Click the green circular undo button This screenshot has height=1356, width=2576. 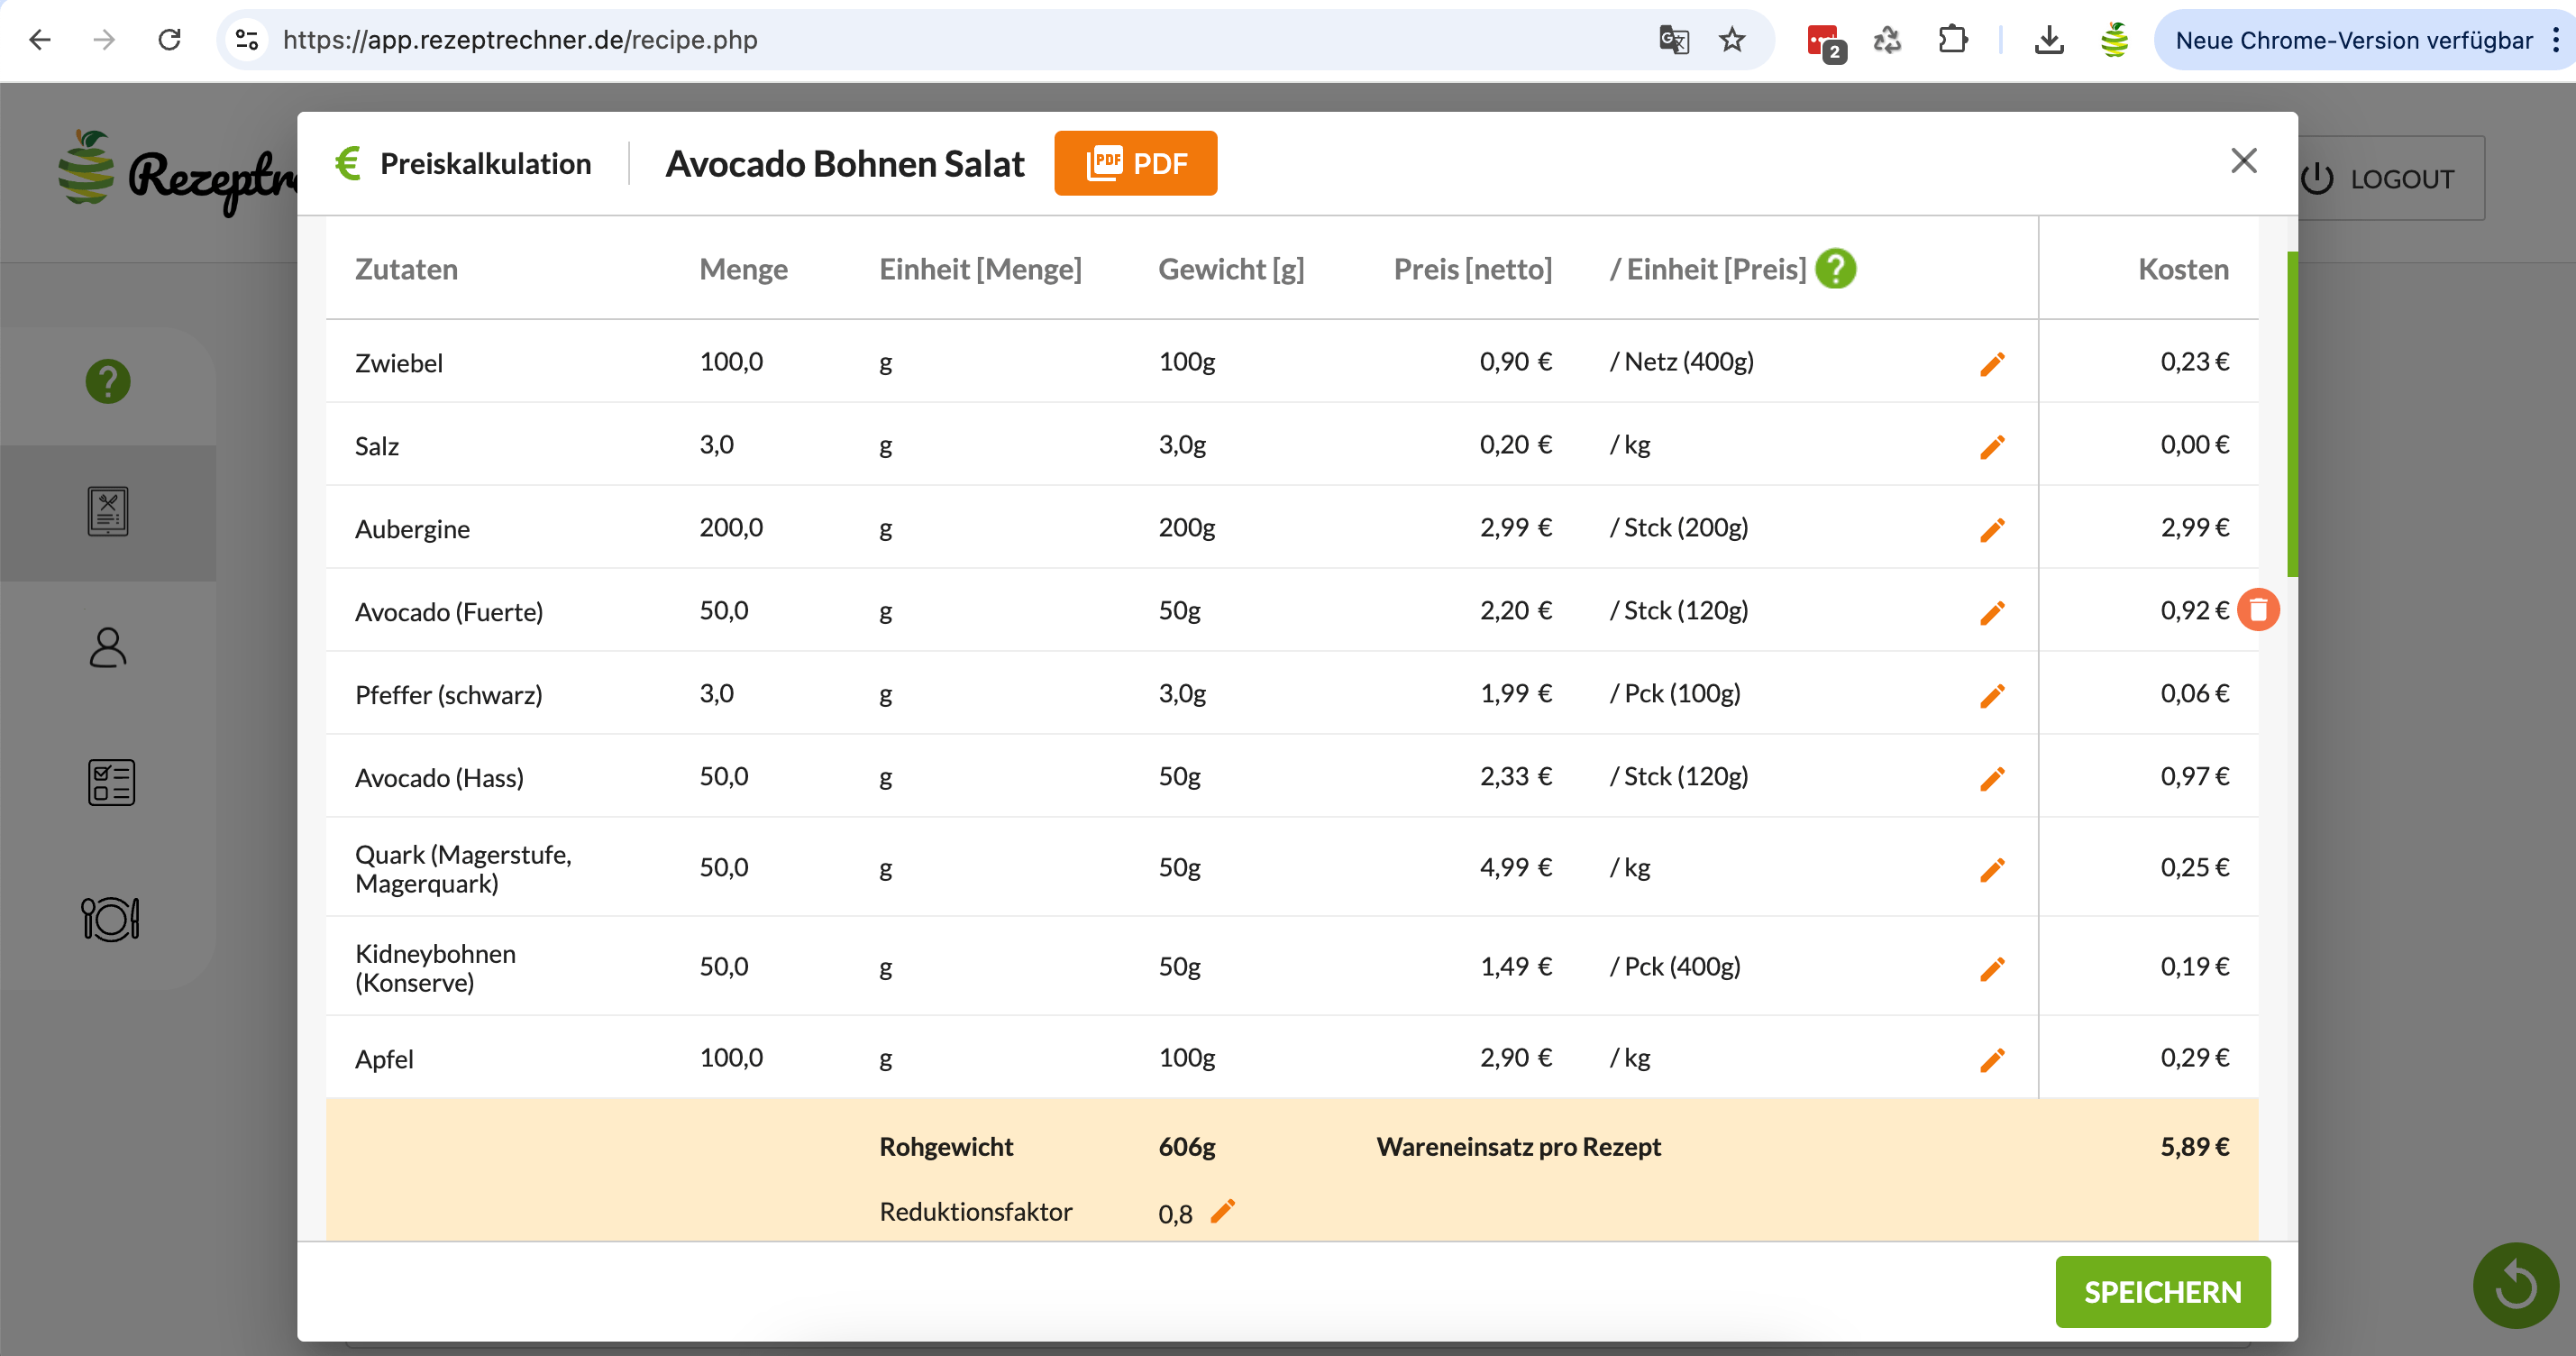tap(2515, 1285)
